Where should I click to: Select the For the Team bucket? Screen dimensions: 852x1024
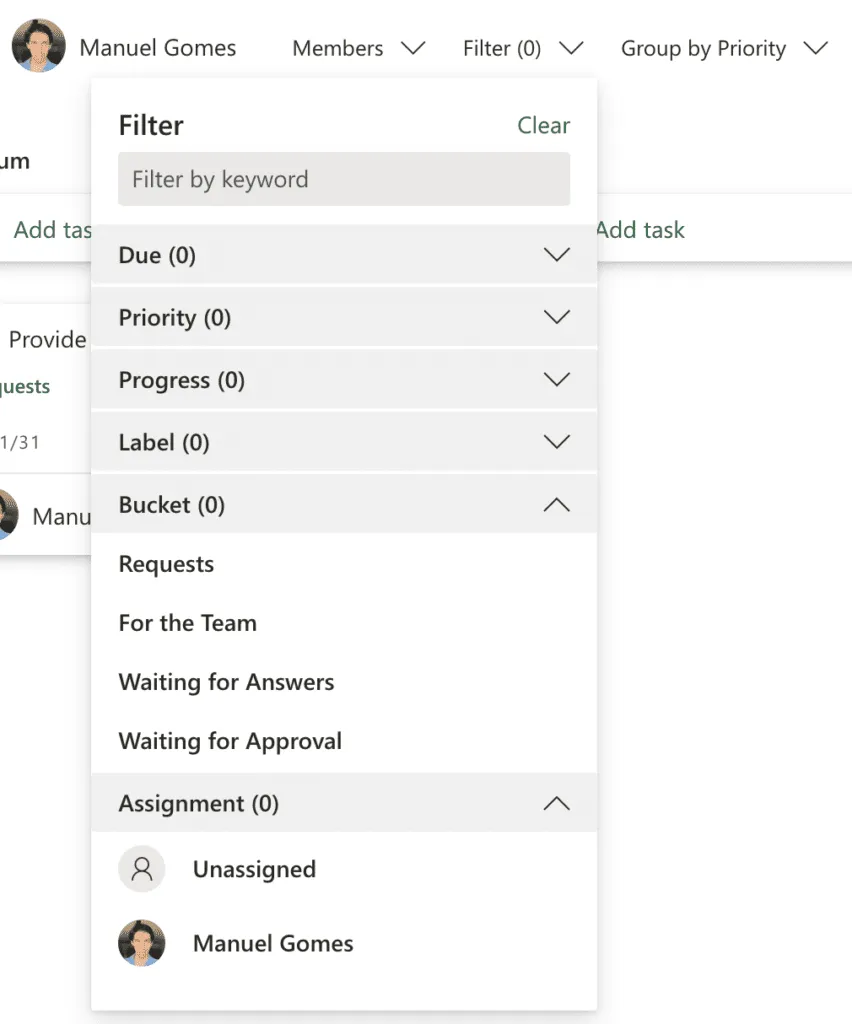pos(187,623)
